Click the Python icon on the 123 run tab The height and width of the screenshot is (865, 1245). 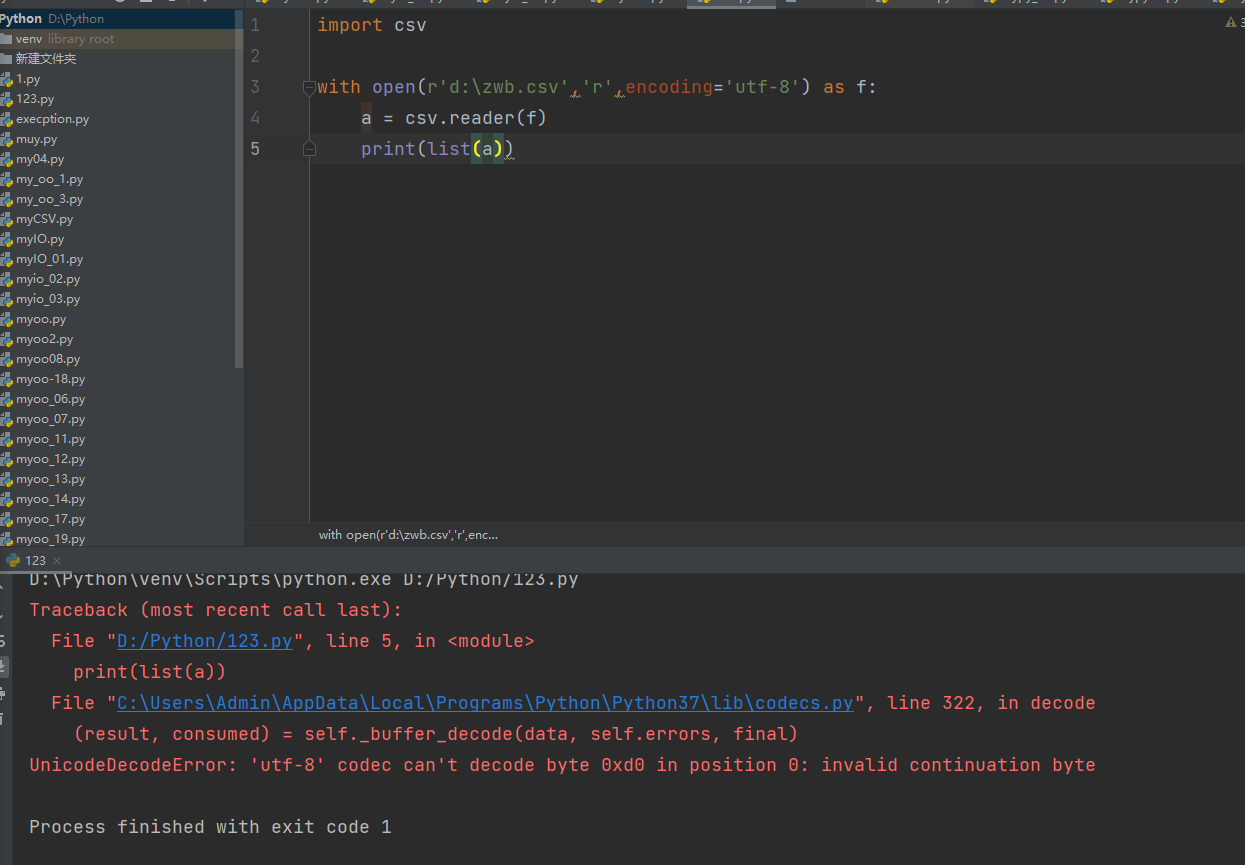(13, 561)
